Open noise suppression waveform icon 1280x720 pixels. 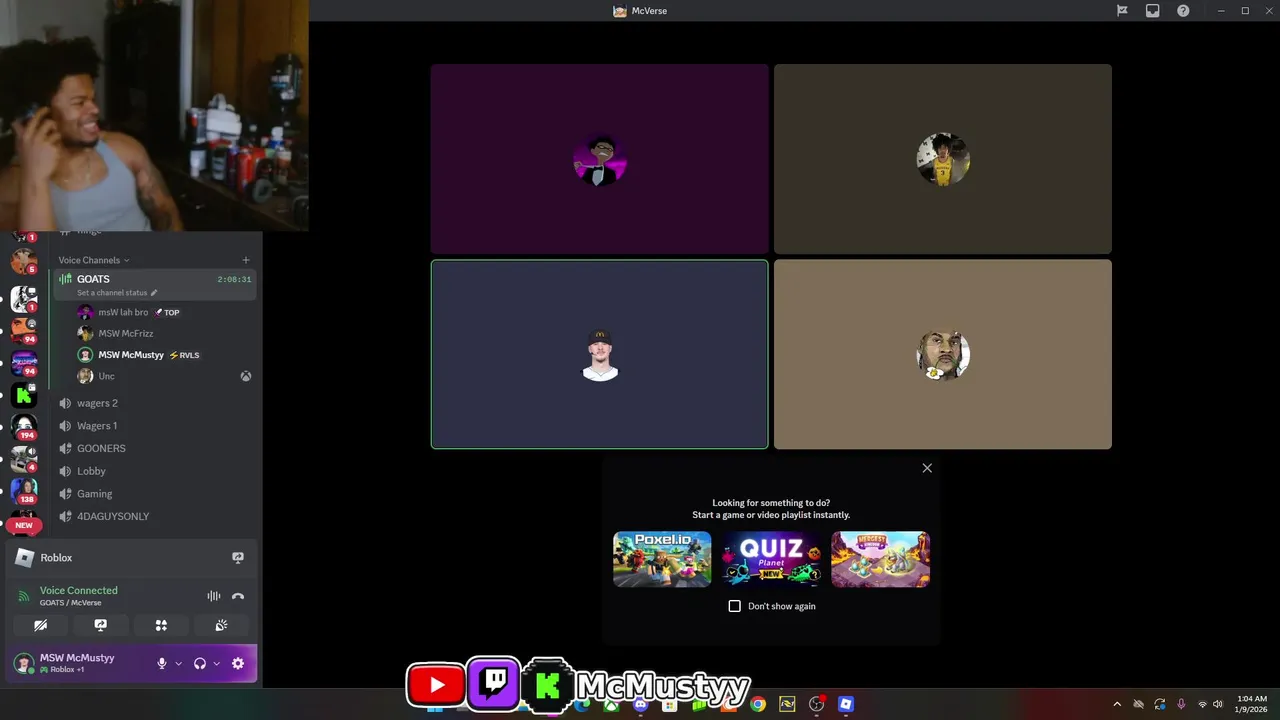click(213, 596)
